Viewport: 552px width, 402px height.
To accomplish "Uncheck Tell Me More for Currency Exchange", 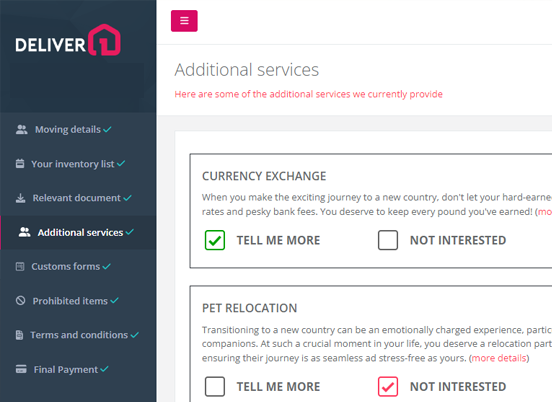I will pyautogui.click(x=215, y=240).
